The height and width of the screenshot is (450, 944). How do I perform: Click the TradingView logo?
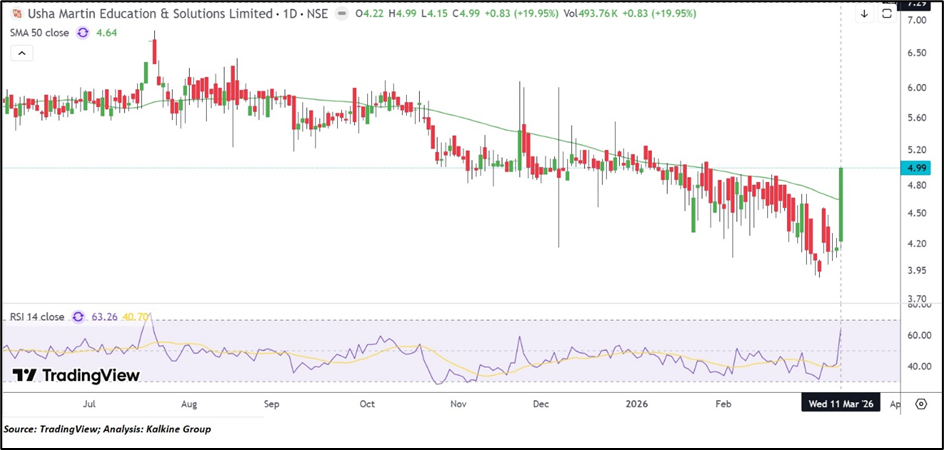(x=76, y=375)
